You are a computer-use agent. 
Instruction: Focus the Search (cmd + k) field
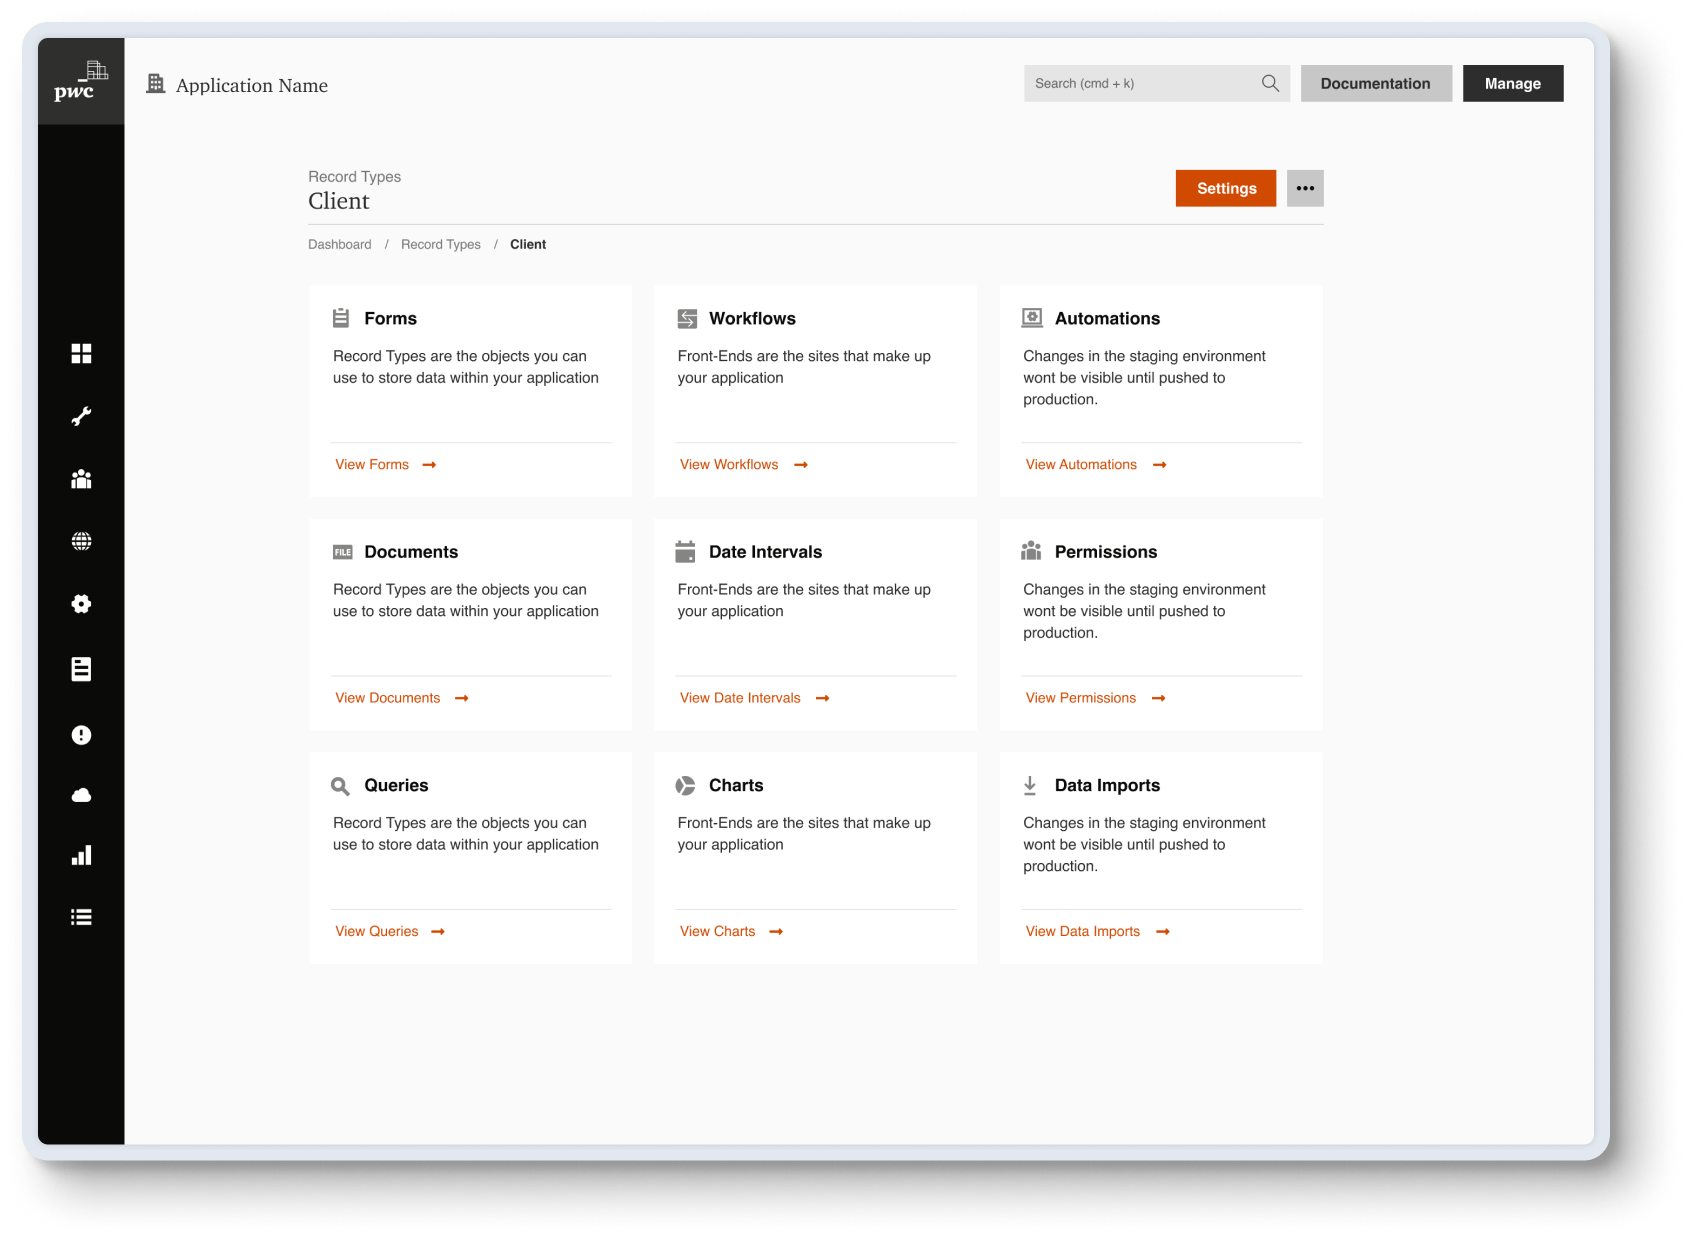click(x=1157, y=83)
